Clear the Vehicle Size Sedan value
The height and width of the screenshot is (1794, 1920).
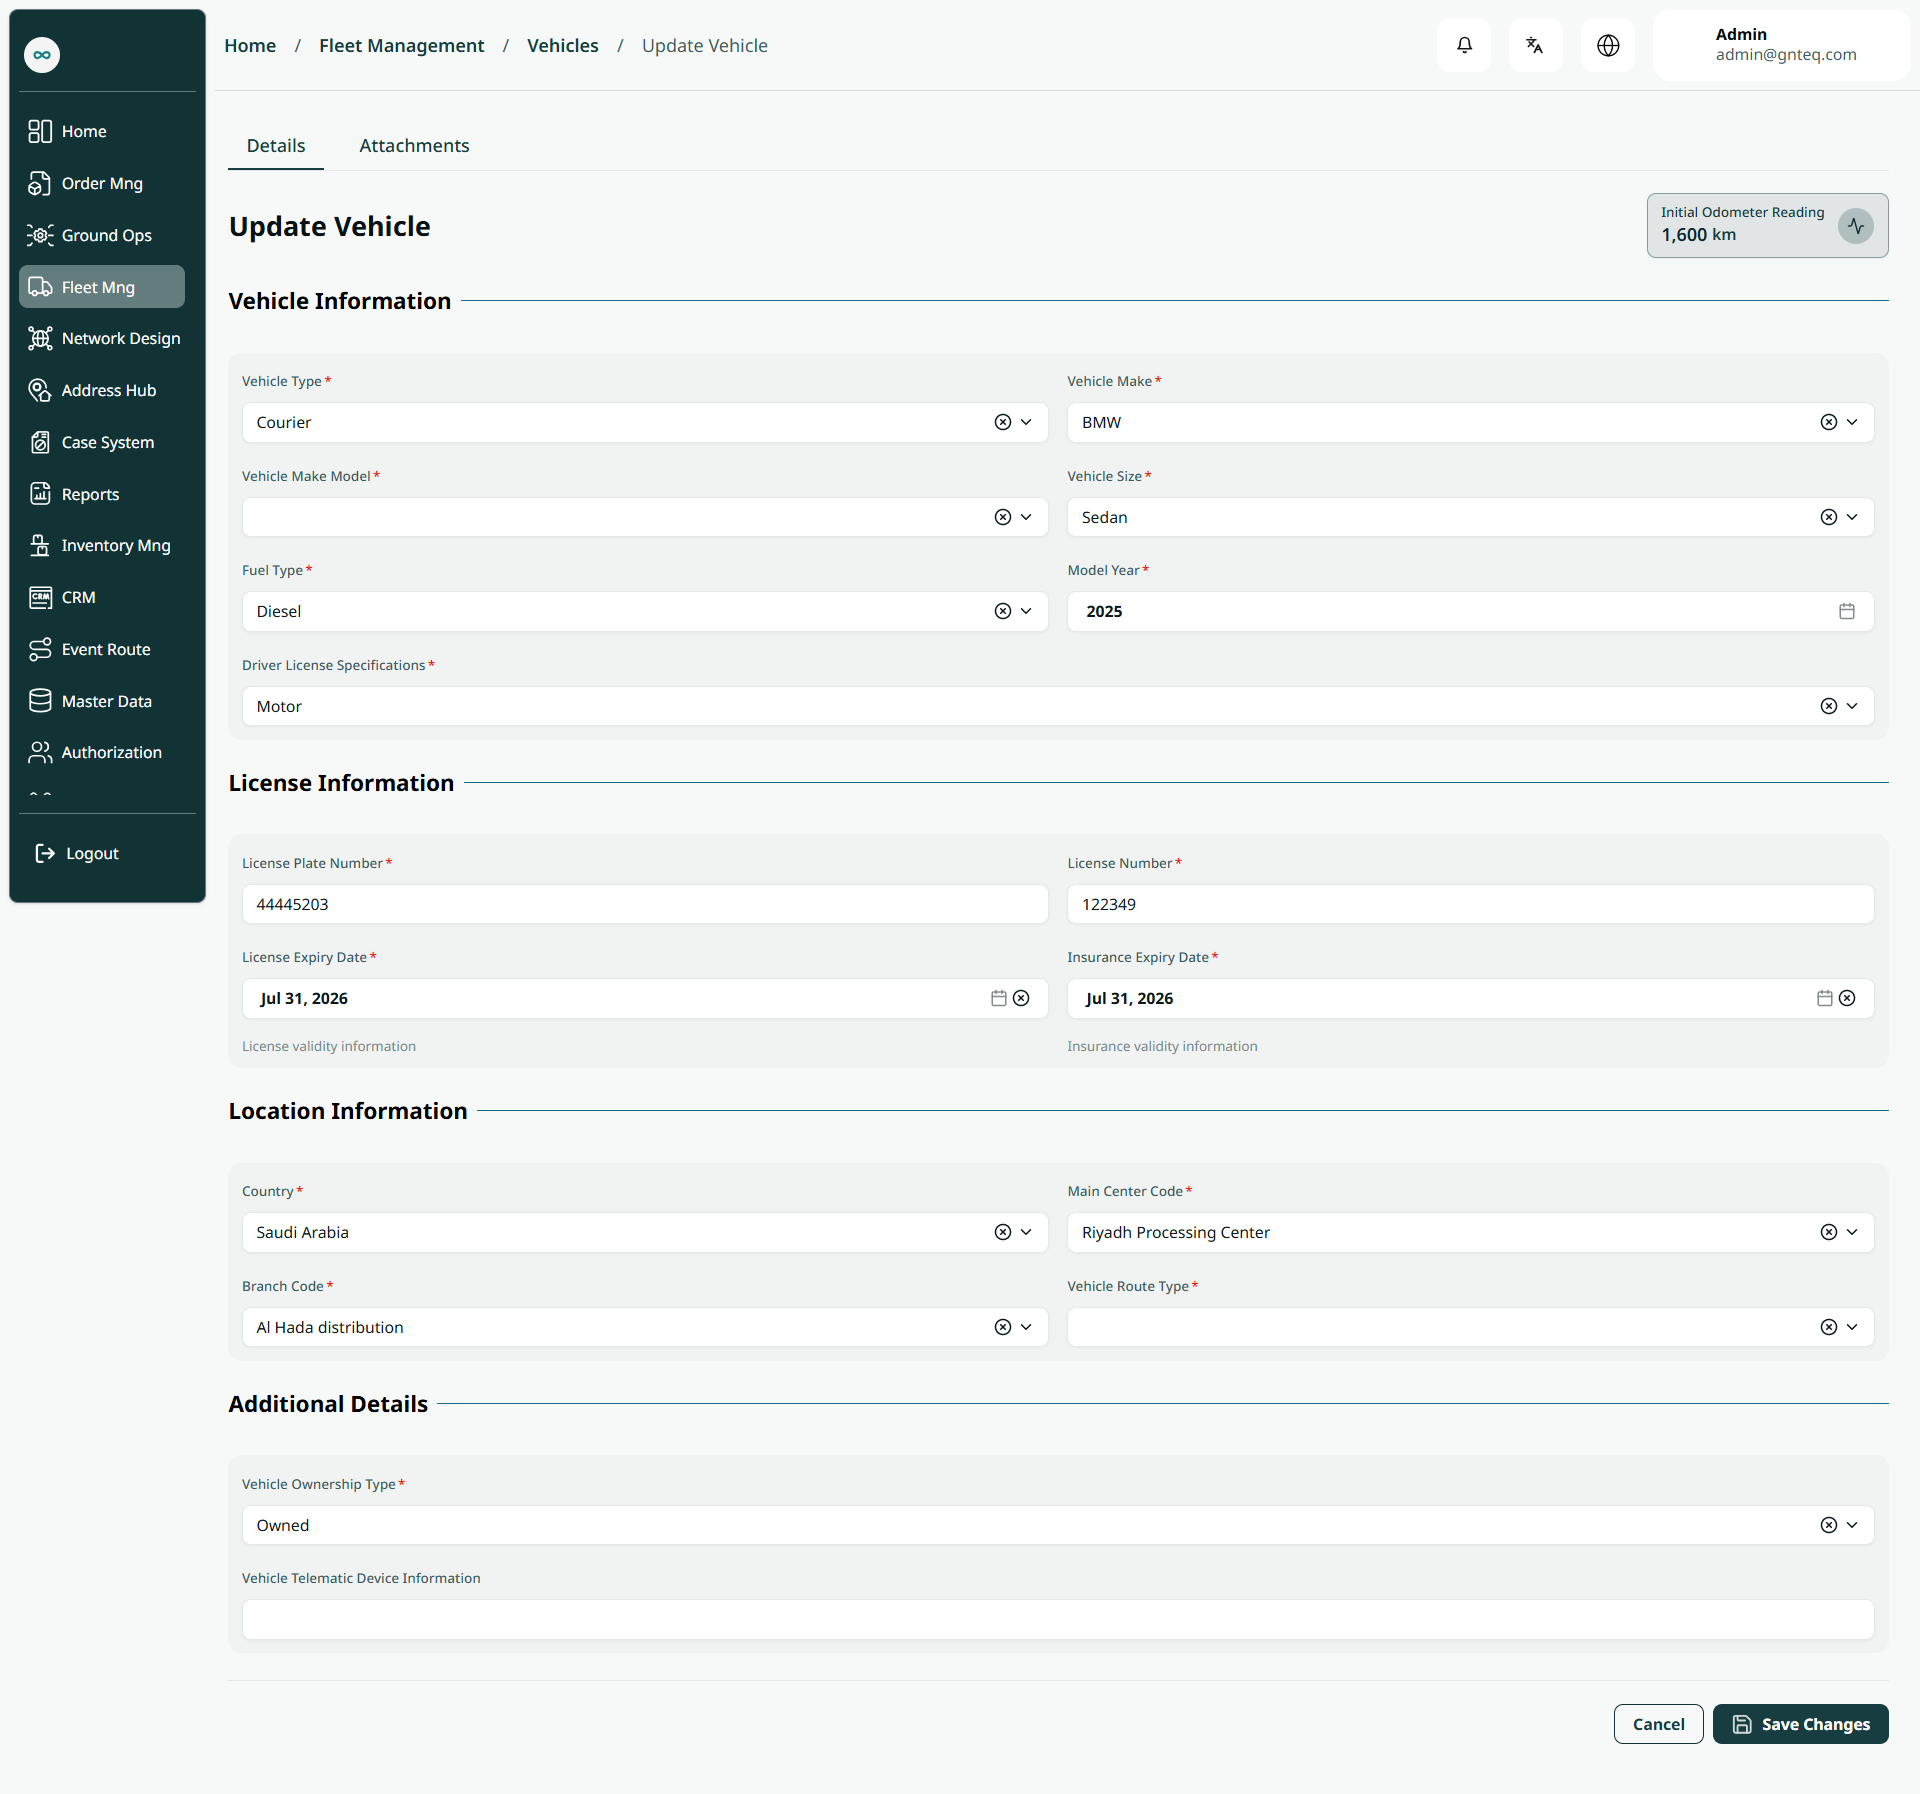tap(1829, 517)
